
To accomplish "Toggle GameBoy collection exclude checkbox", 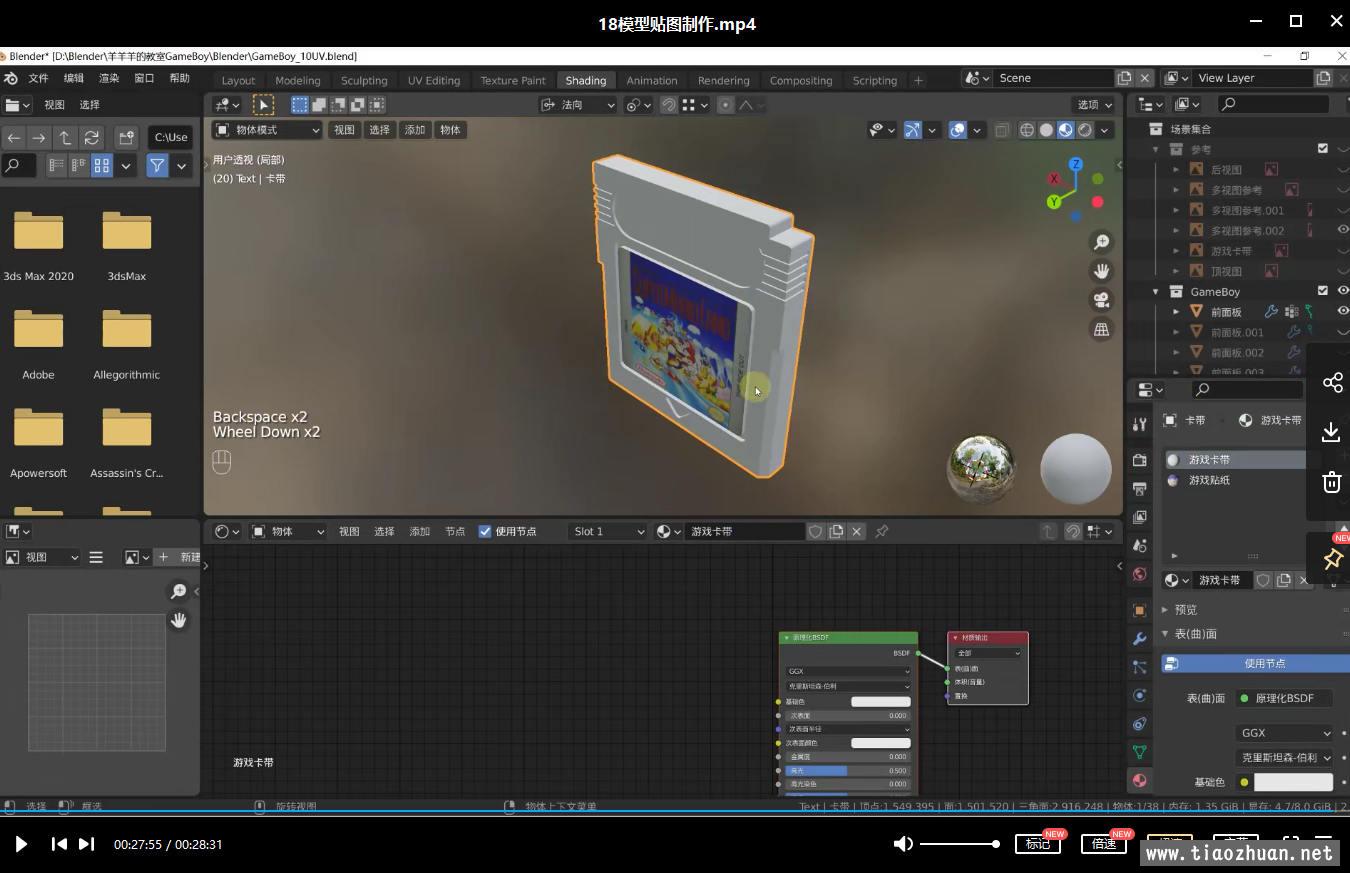I will 1323,291.
